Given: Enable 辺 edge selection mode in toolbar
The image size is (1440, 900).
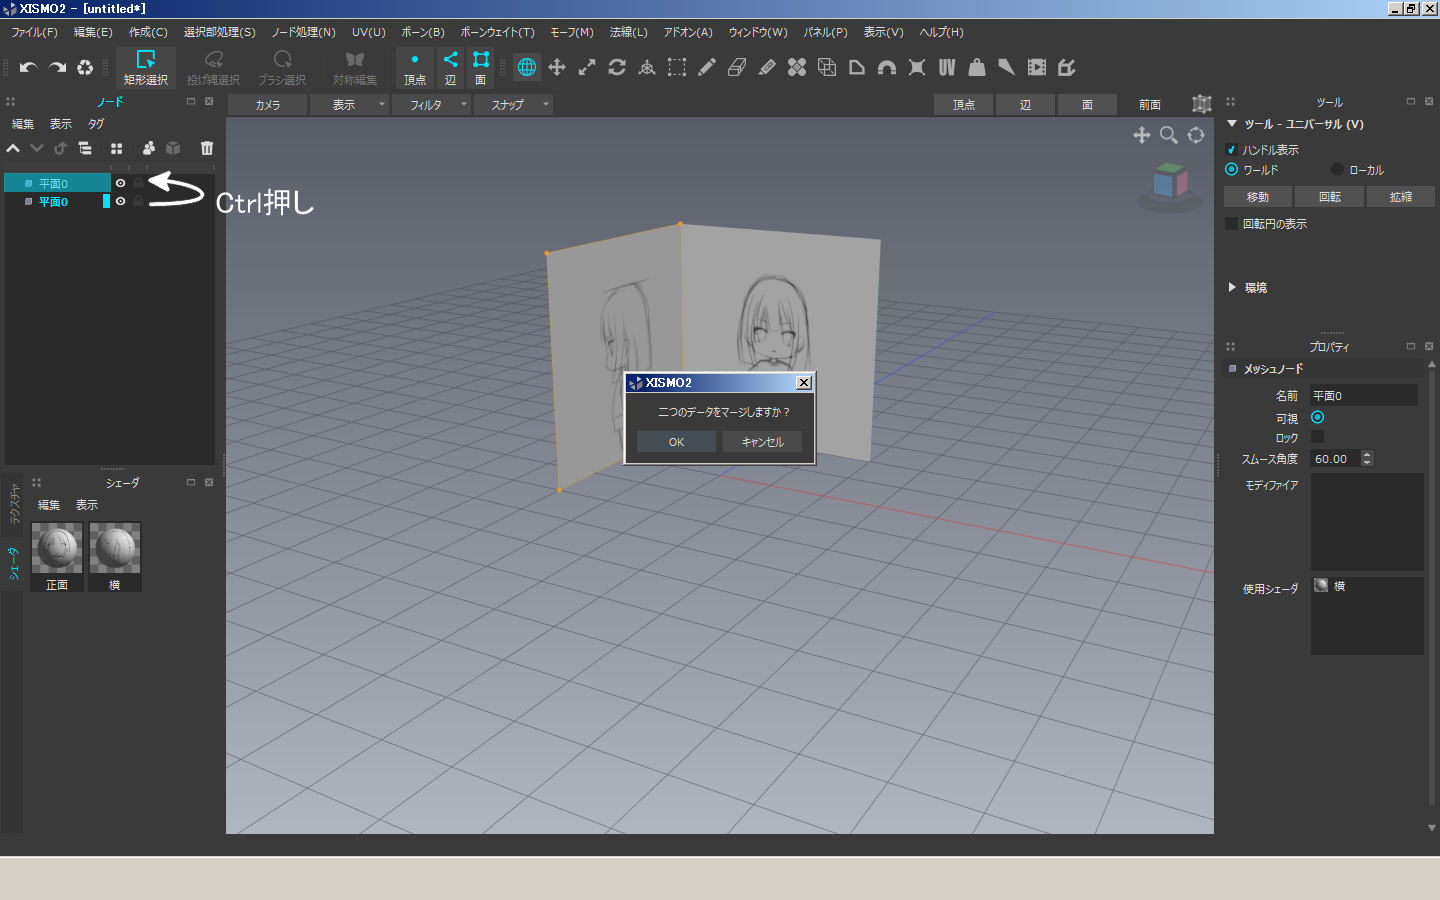Looking at the screenshot, I should pyautogui.click(x=451, y=67).
